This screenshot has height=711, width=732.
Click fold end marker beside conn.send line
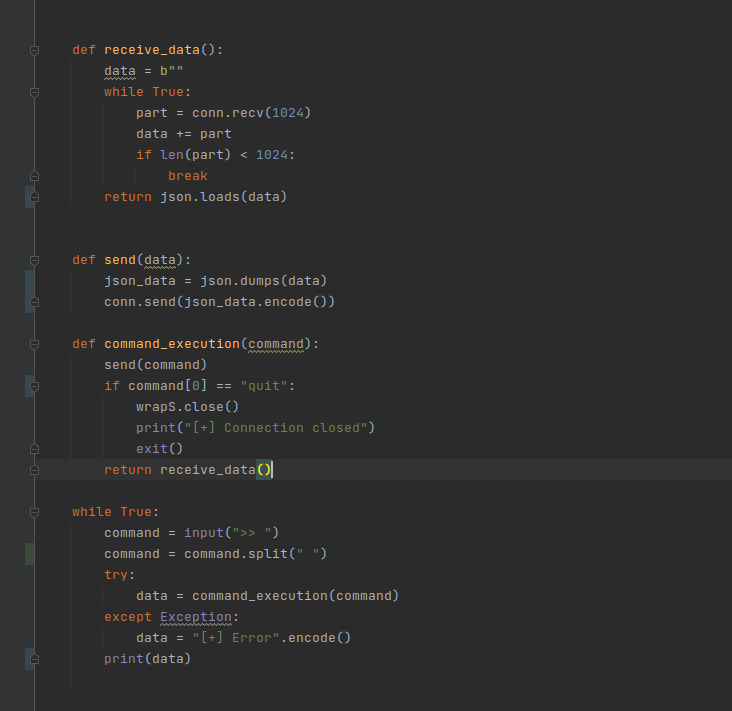coord(34,302)
